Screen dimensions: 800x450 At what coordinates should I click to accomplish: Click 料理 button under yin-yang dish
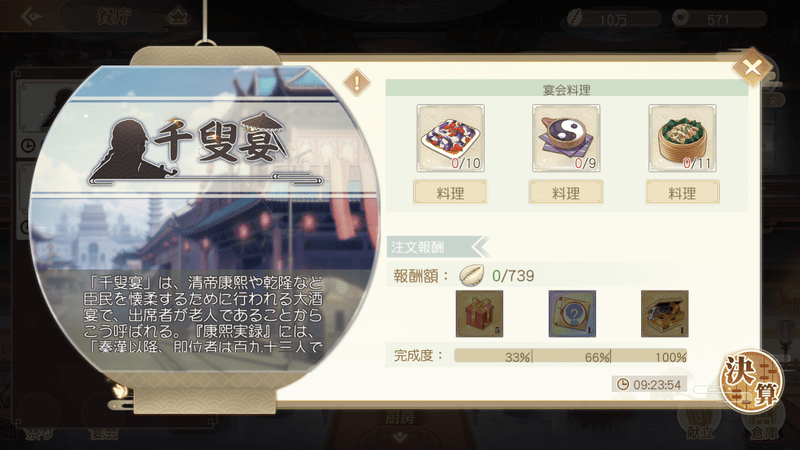(566, 193)
